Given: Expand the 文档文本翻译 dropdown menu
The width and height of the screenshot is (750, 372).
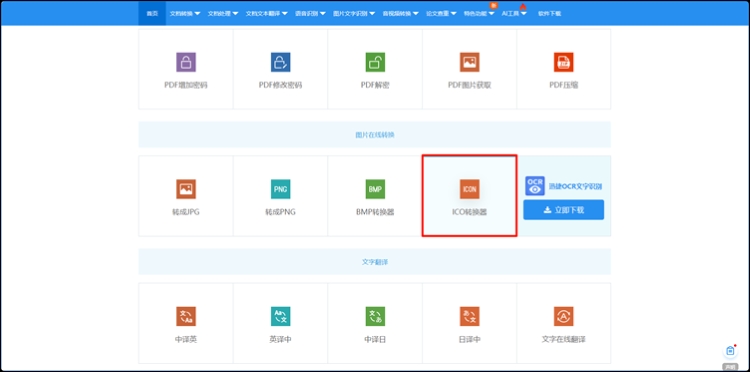Looking at the screenshot, I should click(267, 13).
